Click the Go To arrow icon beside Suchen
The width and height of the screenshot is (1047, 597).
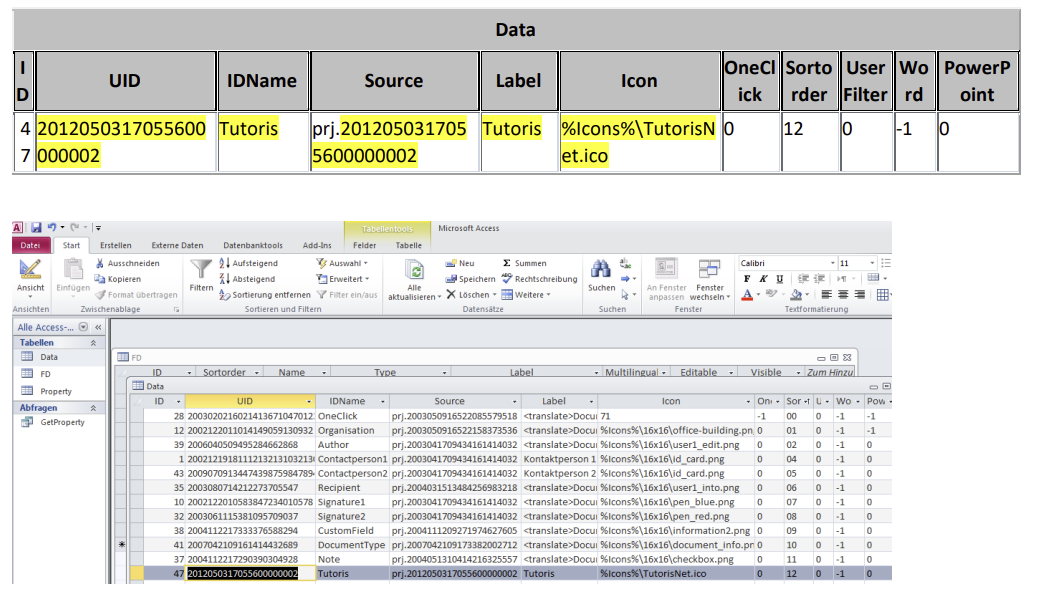[x=626, y=279]
